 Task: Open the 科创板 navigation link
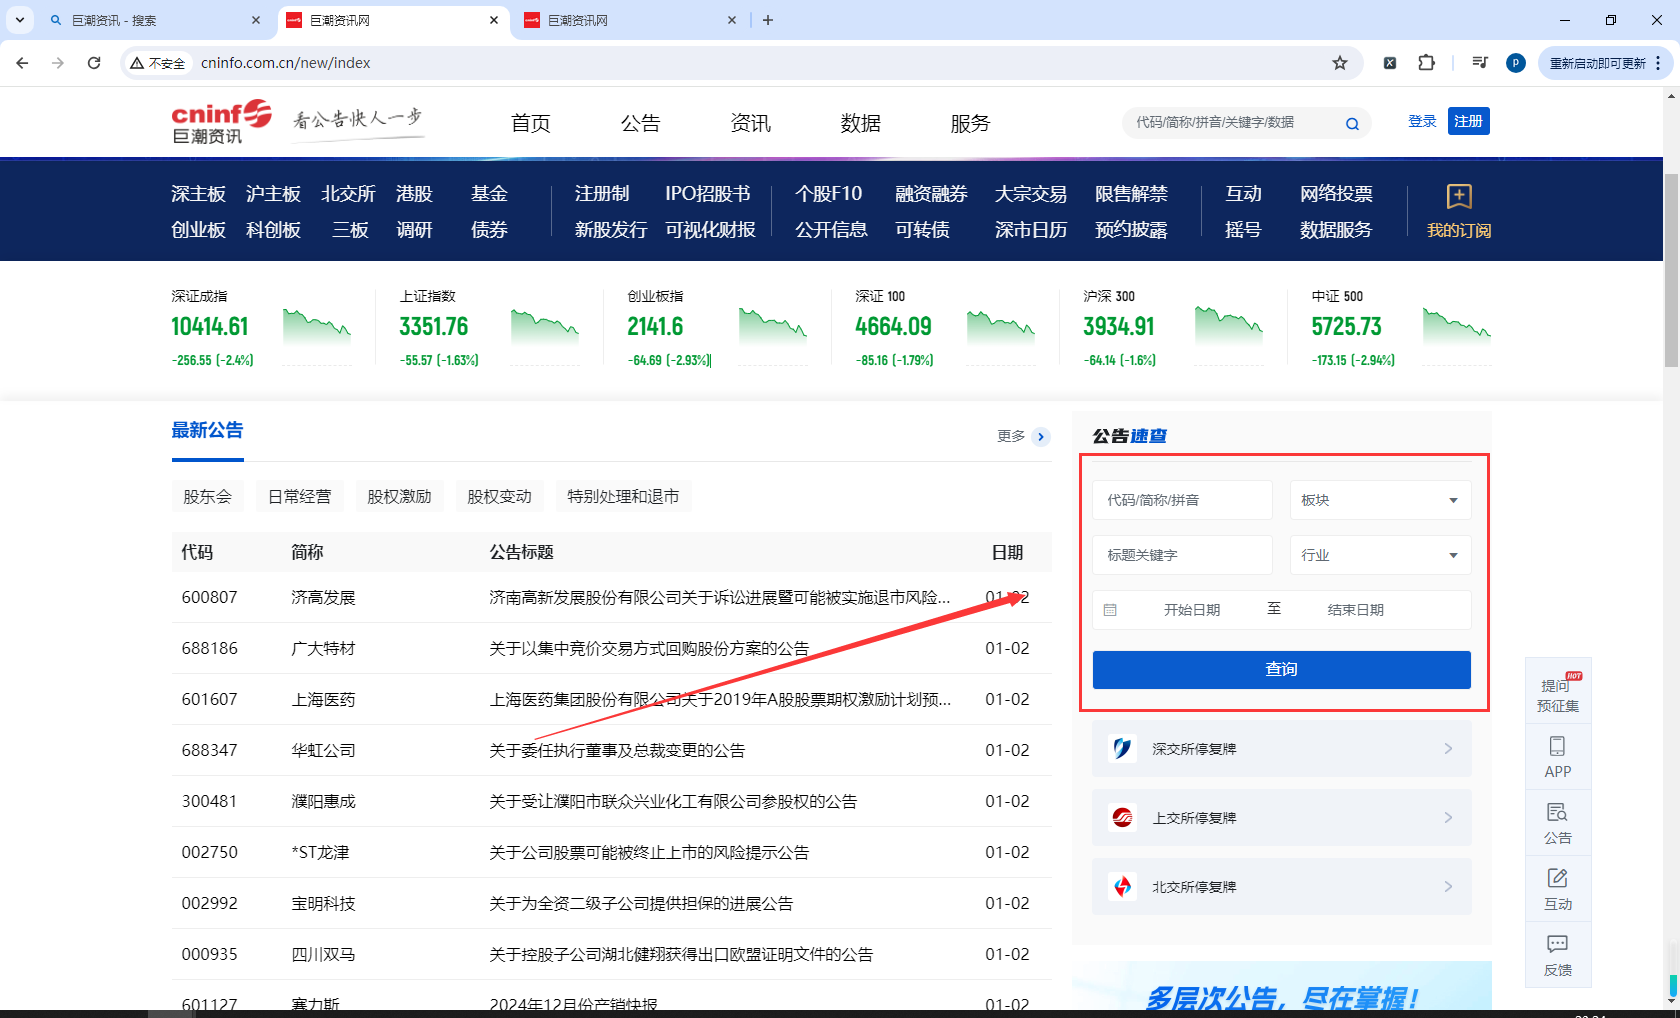(x=274, y=230)
